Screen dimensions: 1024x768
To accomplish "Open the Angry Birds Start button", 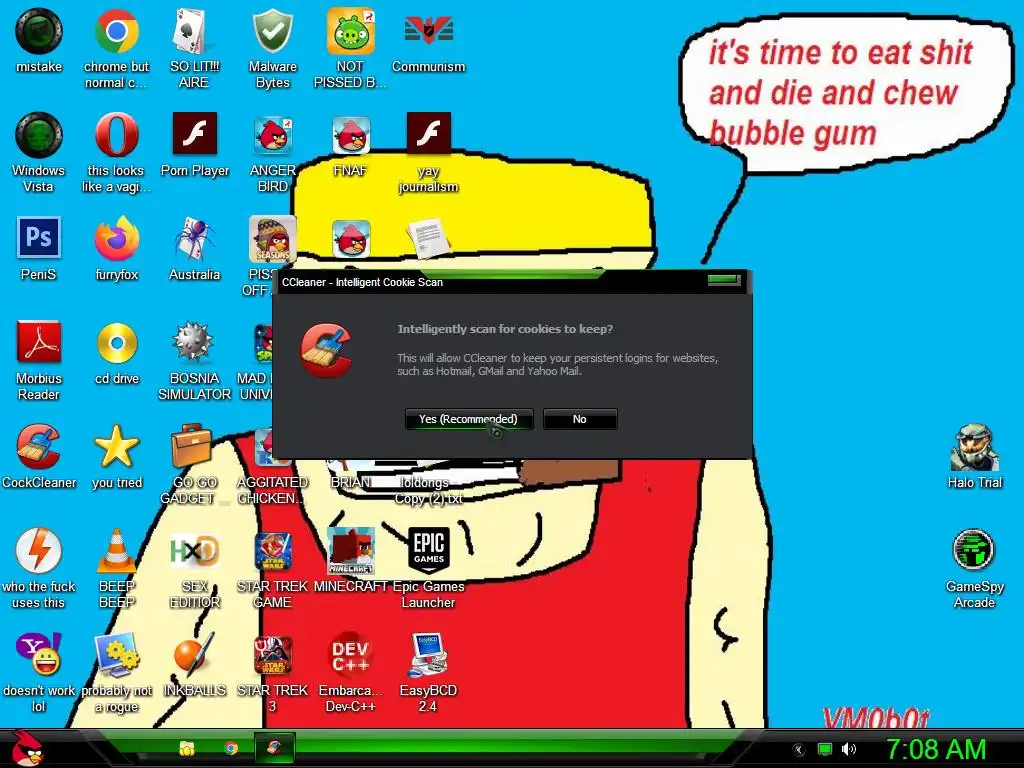I will (27, 748).
